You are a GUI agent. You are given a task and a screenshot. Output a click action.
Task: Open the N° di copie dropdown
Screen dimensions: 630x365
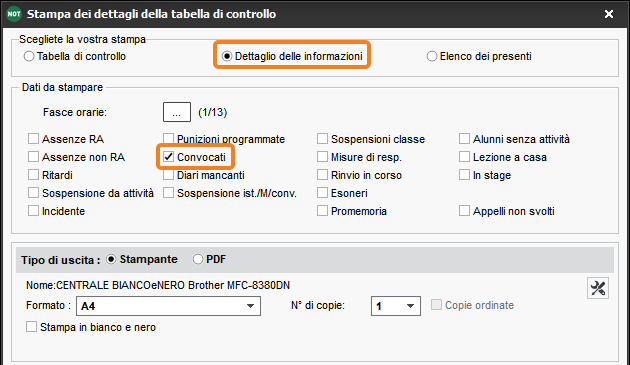click(396, 306)
